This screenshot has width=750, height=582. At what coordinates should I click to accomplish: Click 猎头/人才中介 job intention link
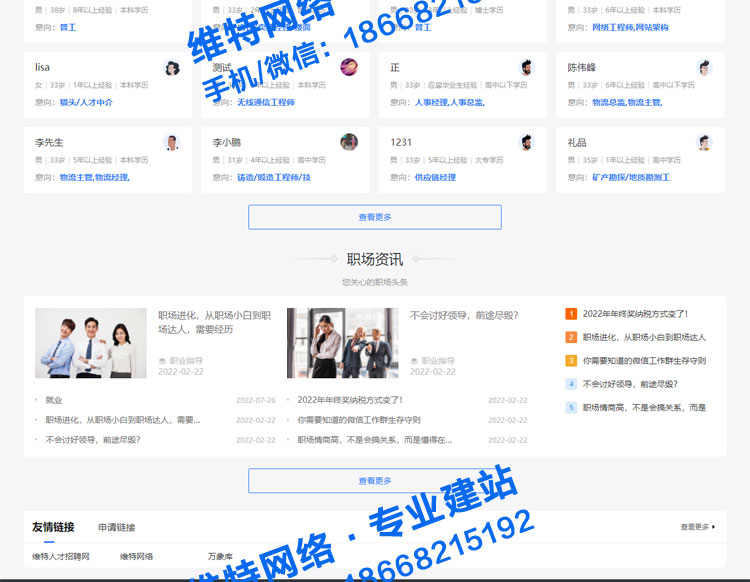(x=86, y=102)
